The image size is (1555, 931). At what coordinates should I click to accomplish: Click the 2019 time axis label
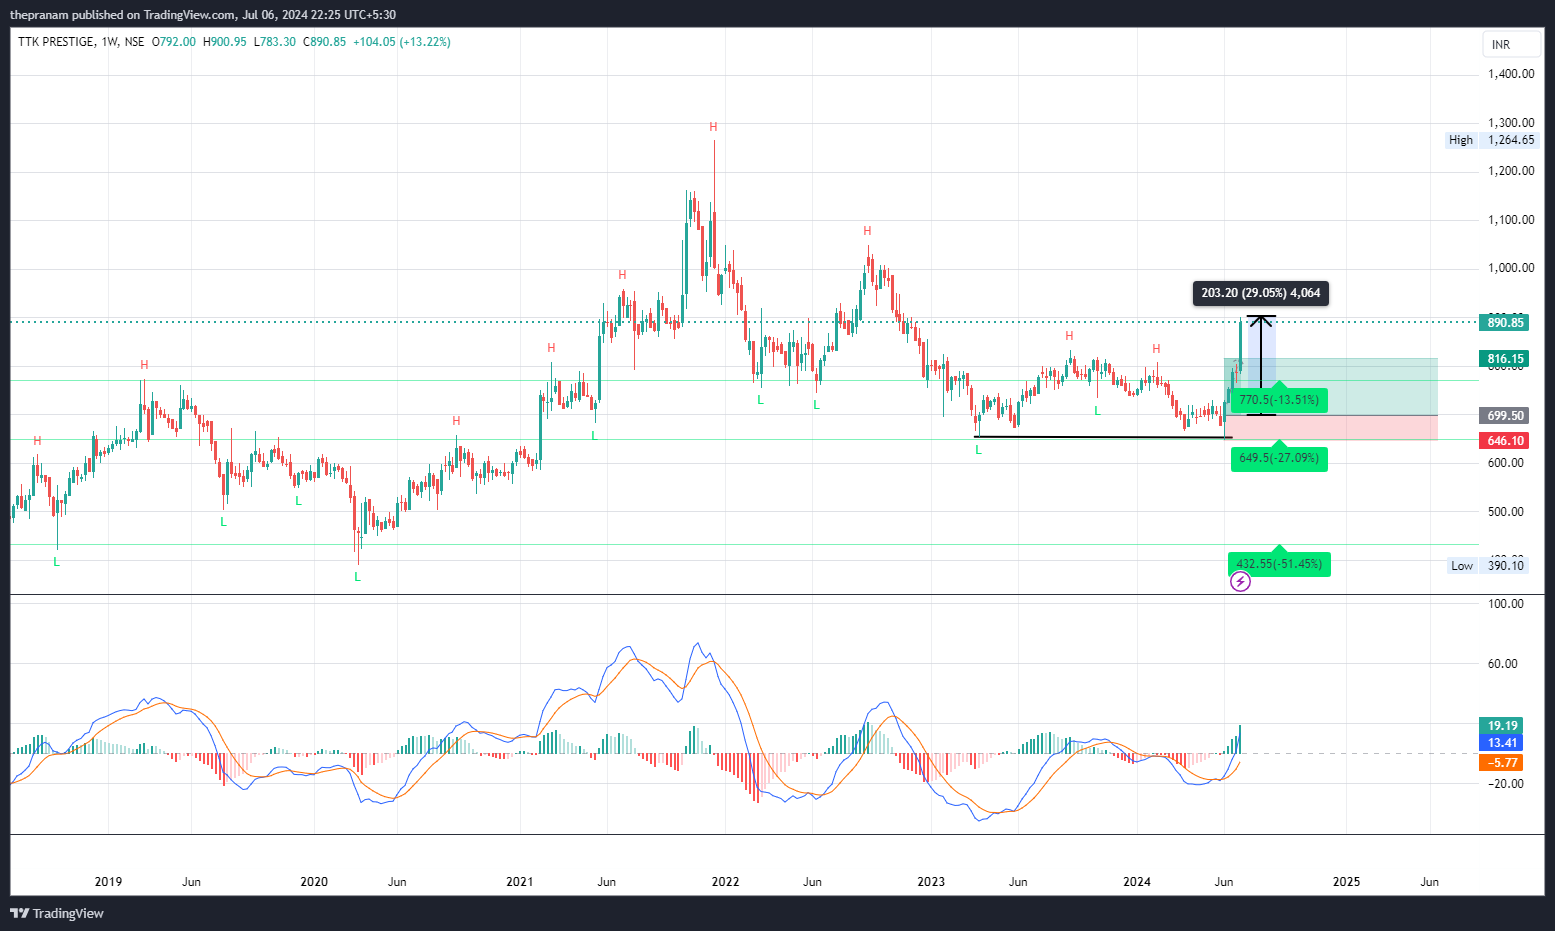click(x=108, y=882)
